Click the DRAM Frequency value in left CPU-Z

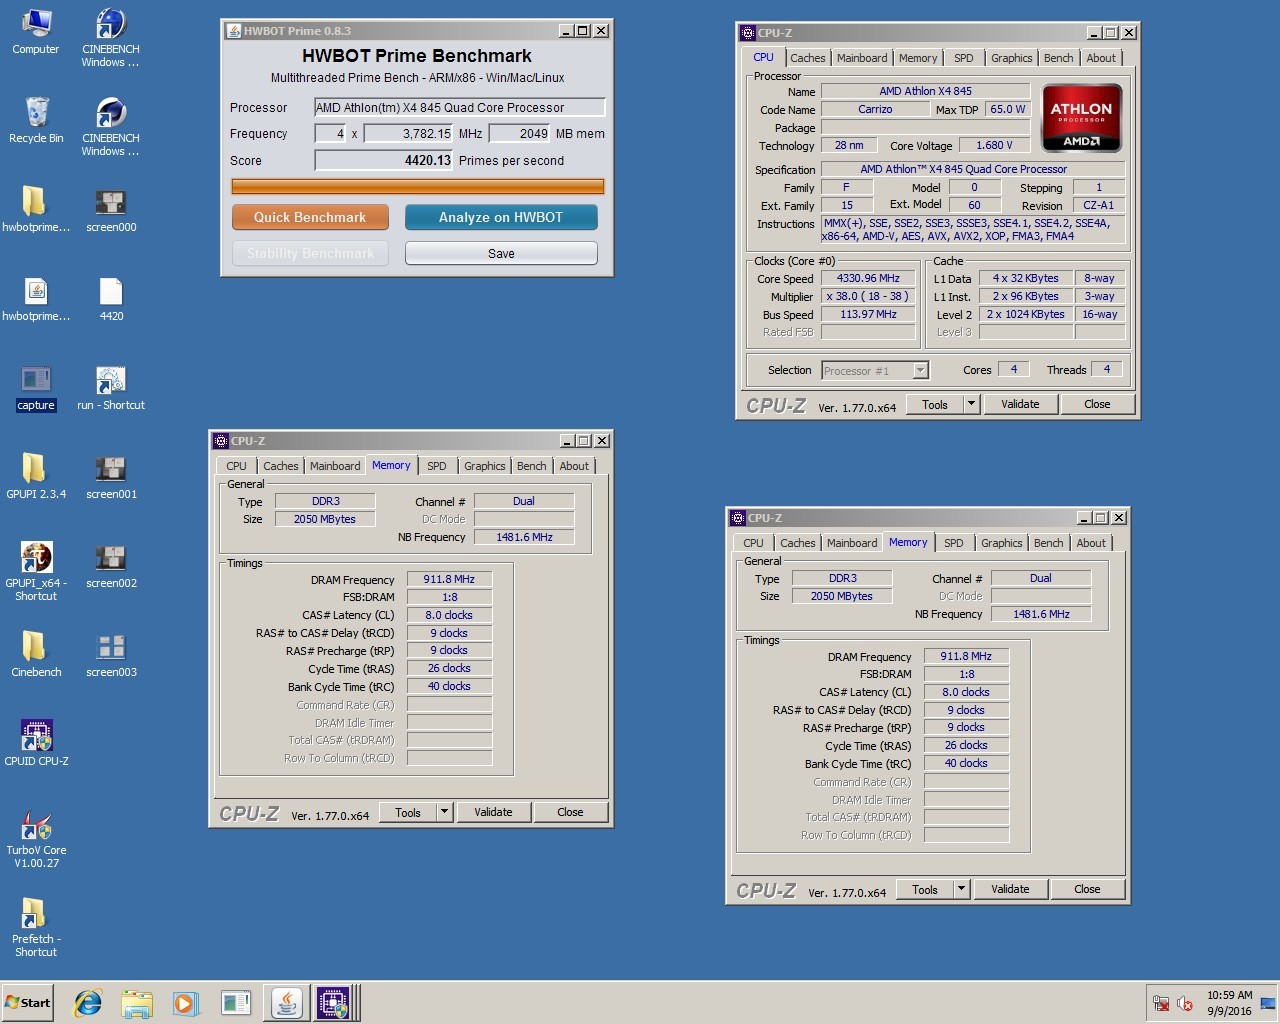449,579
